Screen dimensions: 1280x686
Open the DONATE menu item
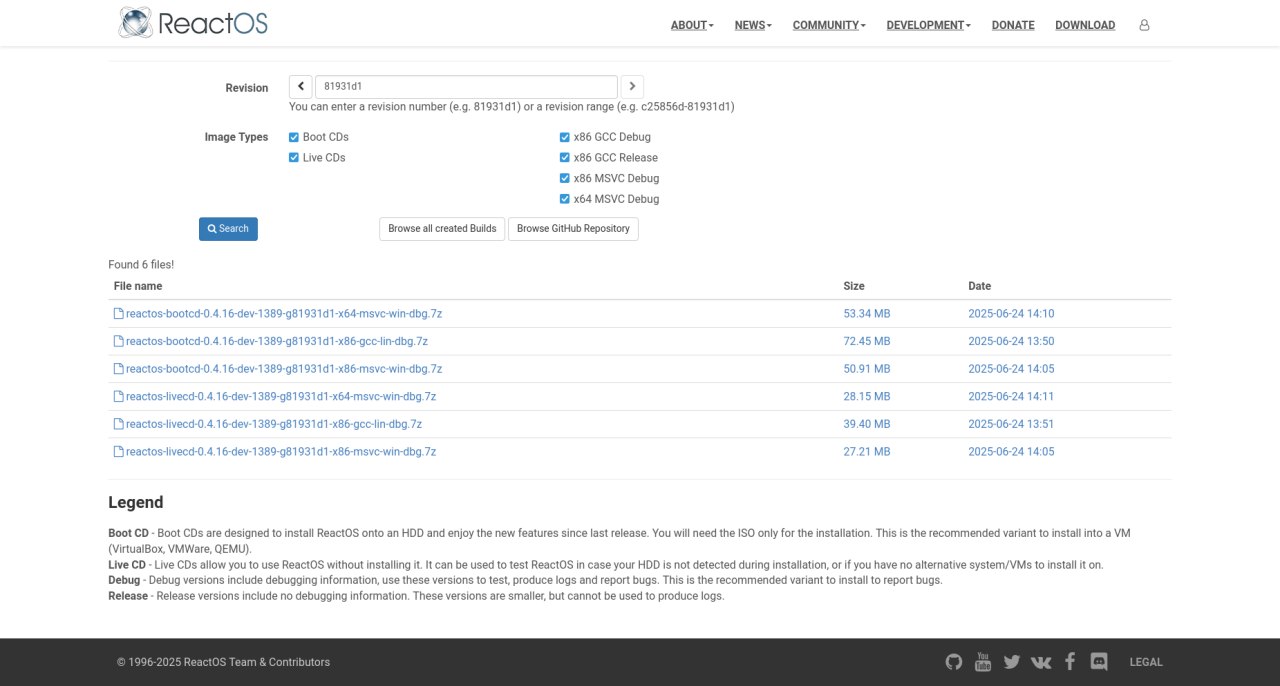pyautogui.click(x=1013, y=25)
